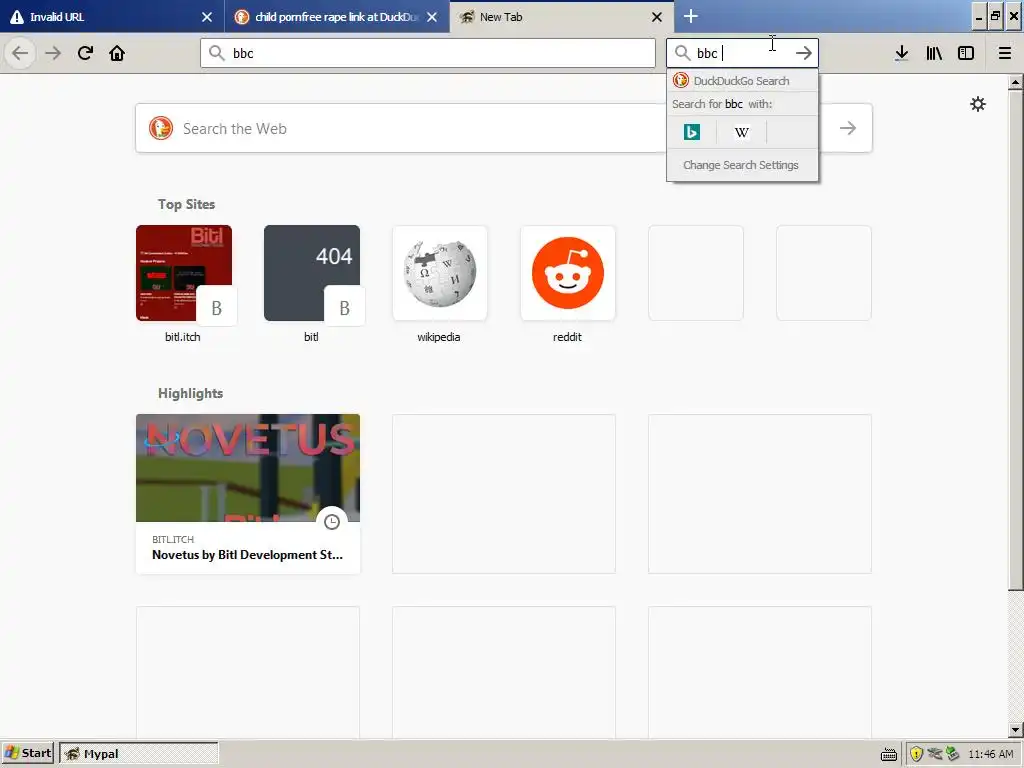
Task: Open the hamburger application menu
Action: [x=1005, y=53]
